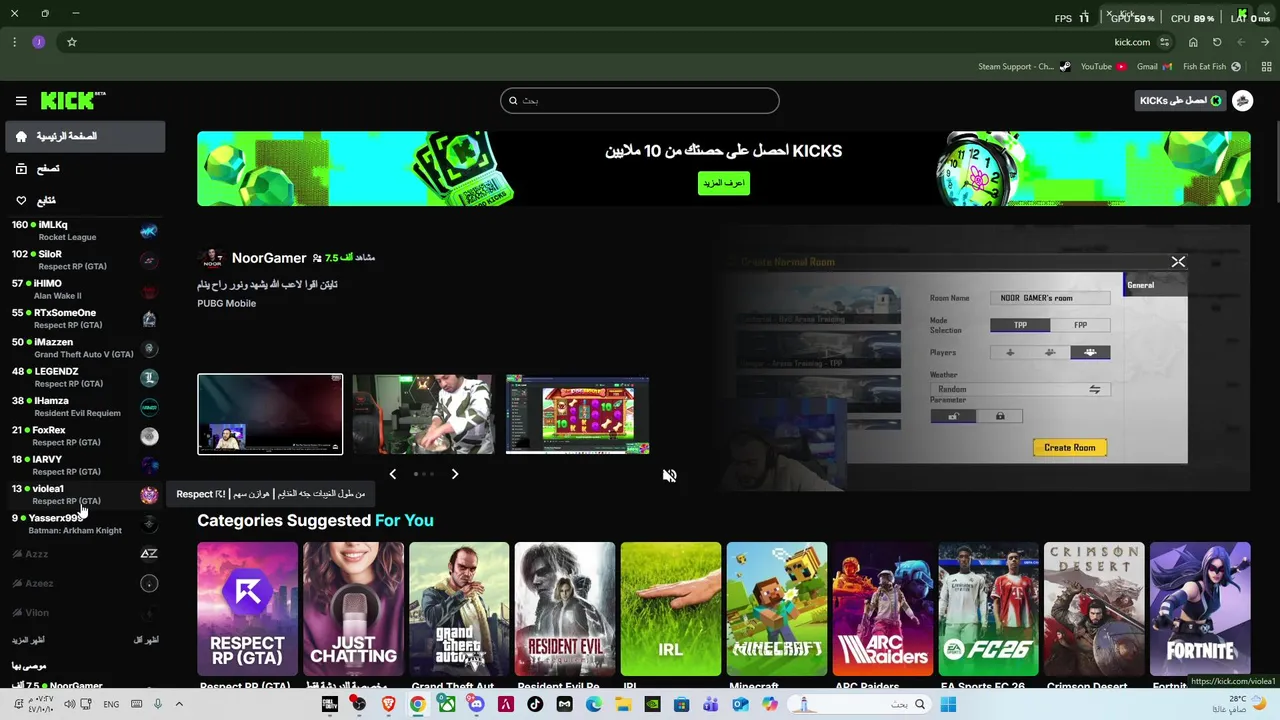Screen dimensions: 1280x720
Task: Open Steam Support bookmark
Action: tap(1023, 67)
